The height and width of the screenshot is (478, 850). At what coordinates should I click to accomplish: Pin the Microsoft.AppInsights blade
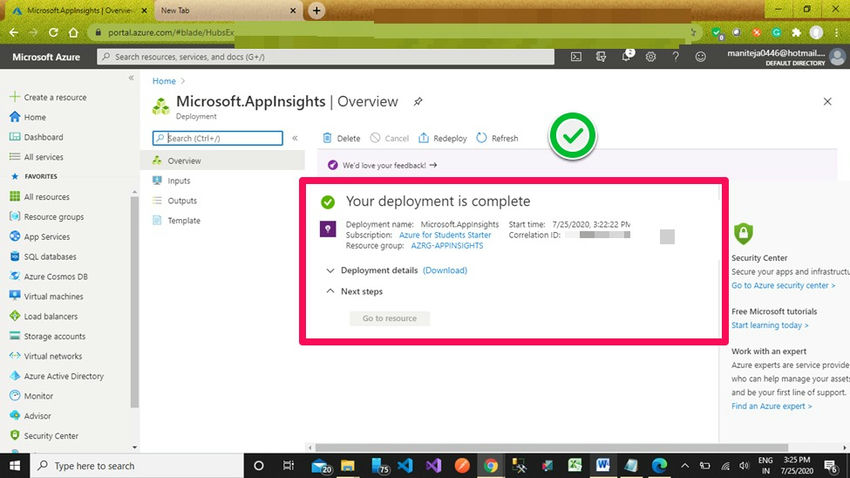(418, 102)
